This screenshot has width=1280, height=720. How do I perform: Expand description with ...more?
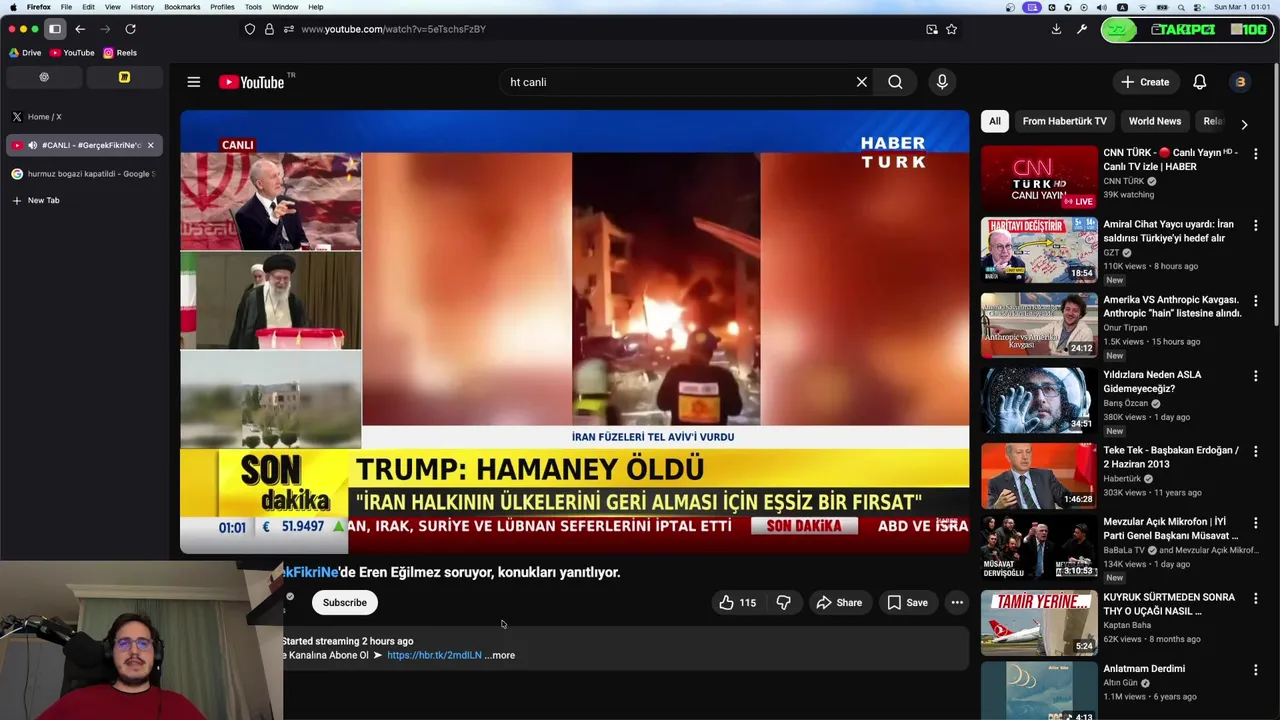(500, 655)
